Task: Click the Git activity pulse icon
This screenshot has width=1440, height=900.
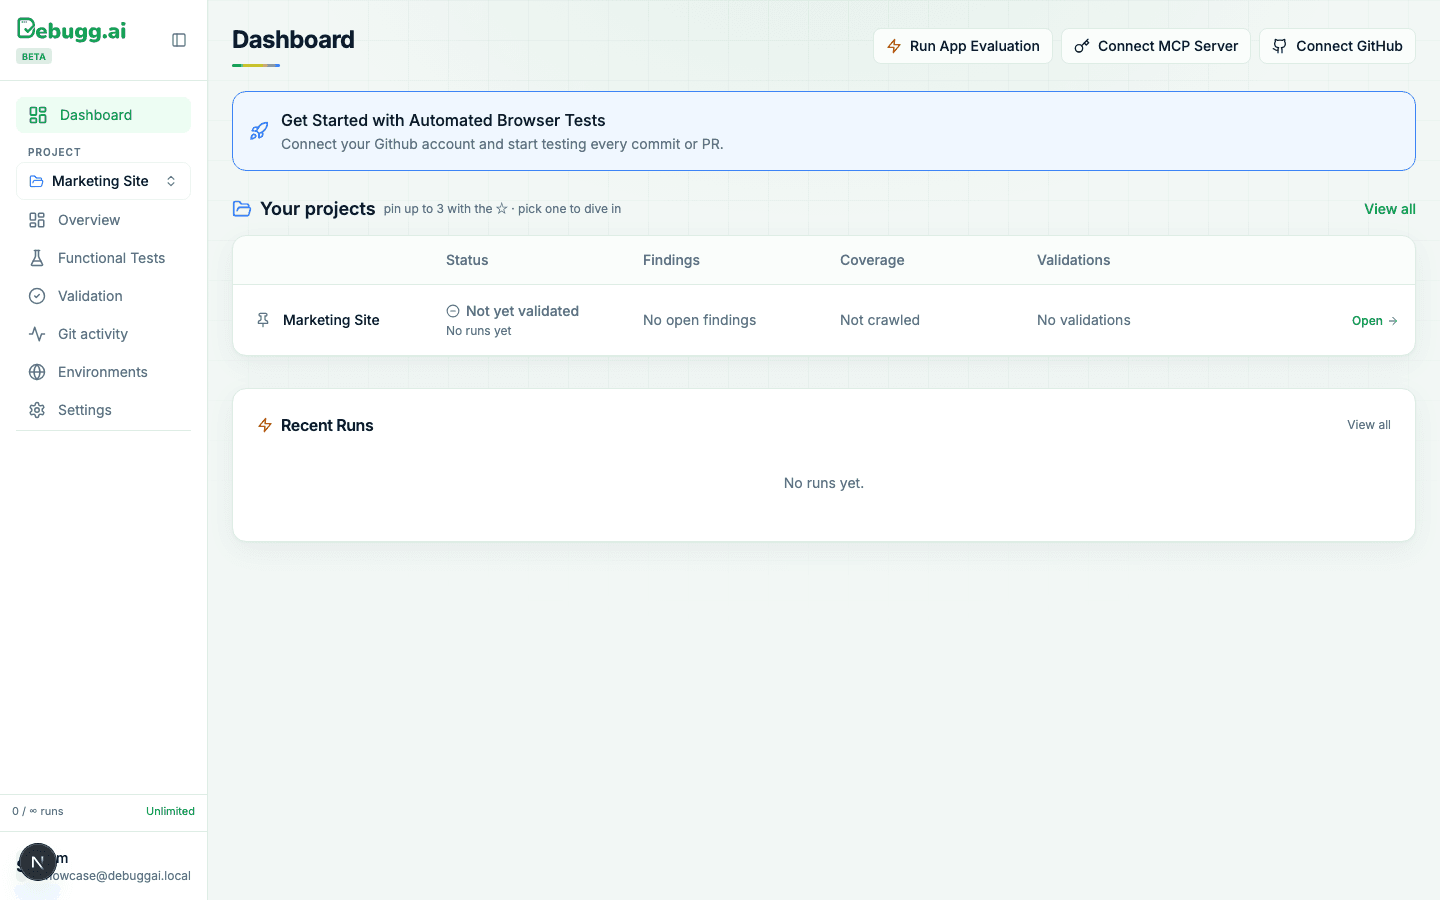Action: point(37,334)
